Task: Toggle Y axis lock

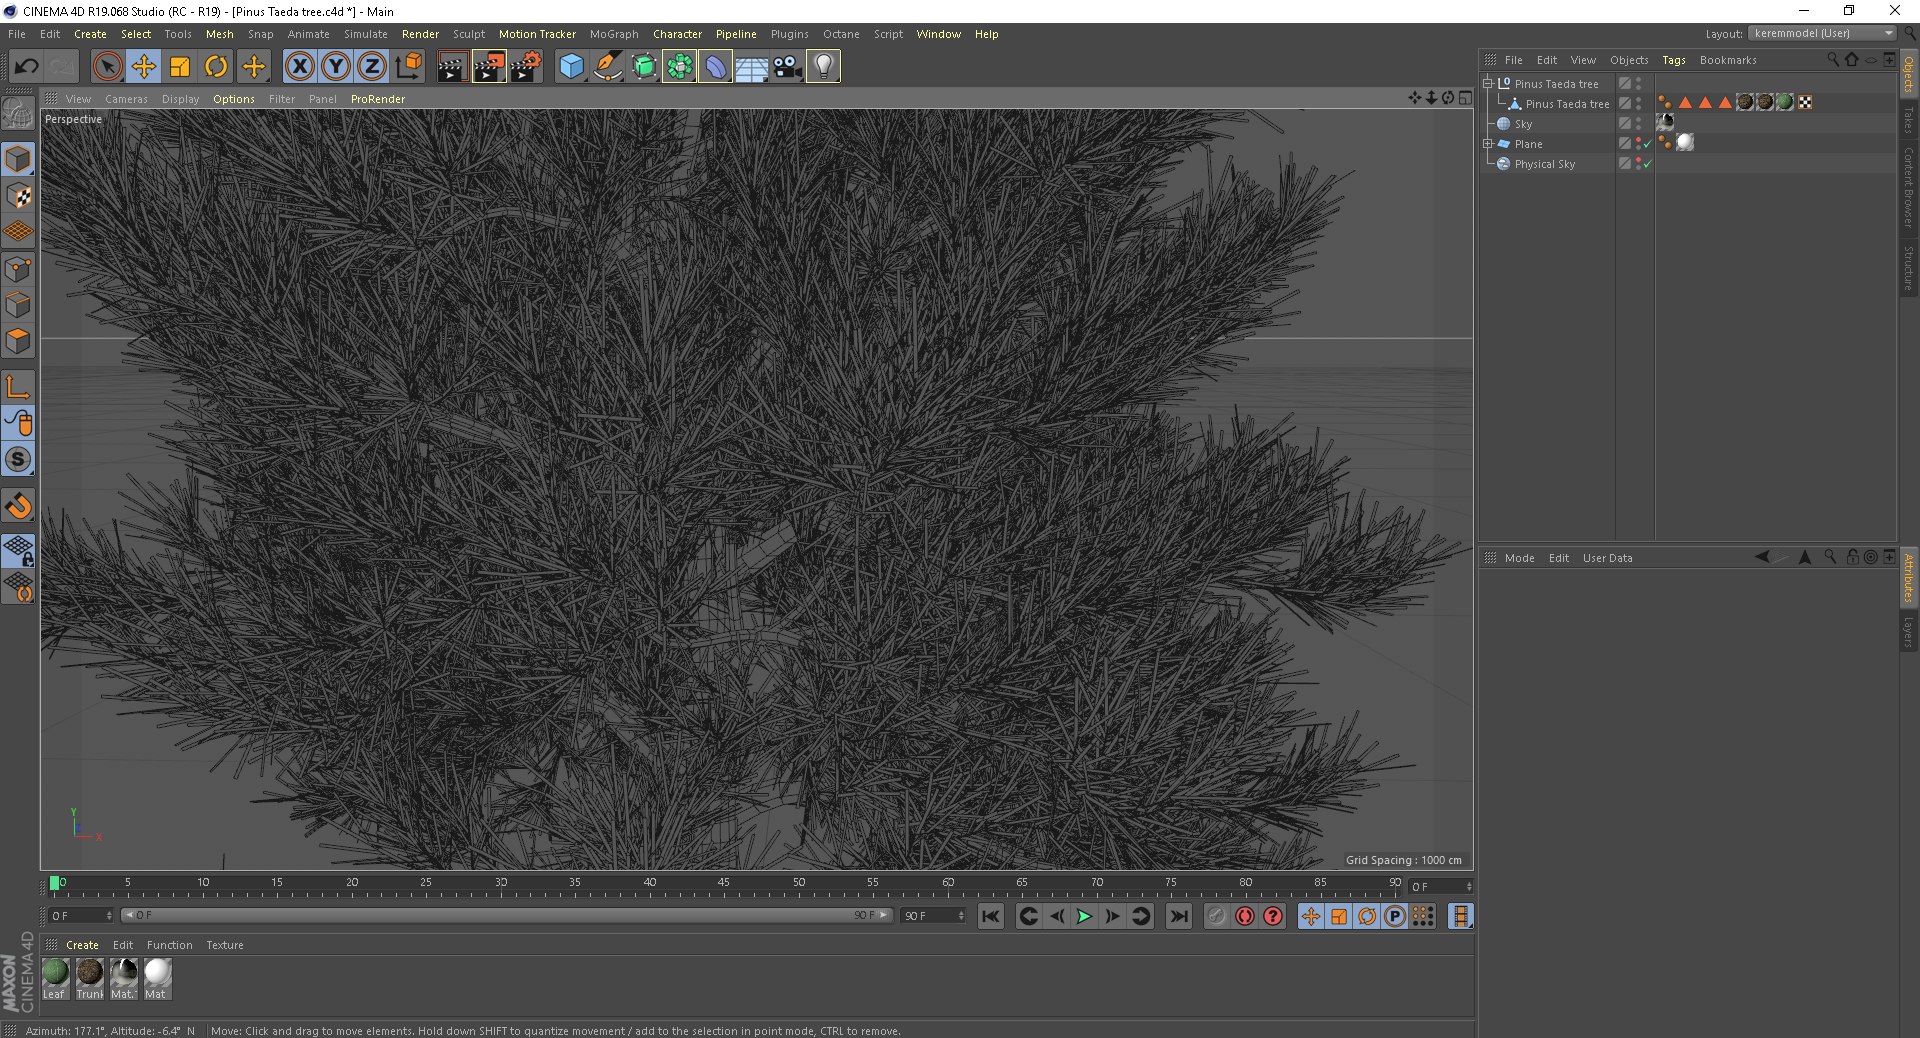Action: click(336, 67)
